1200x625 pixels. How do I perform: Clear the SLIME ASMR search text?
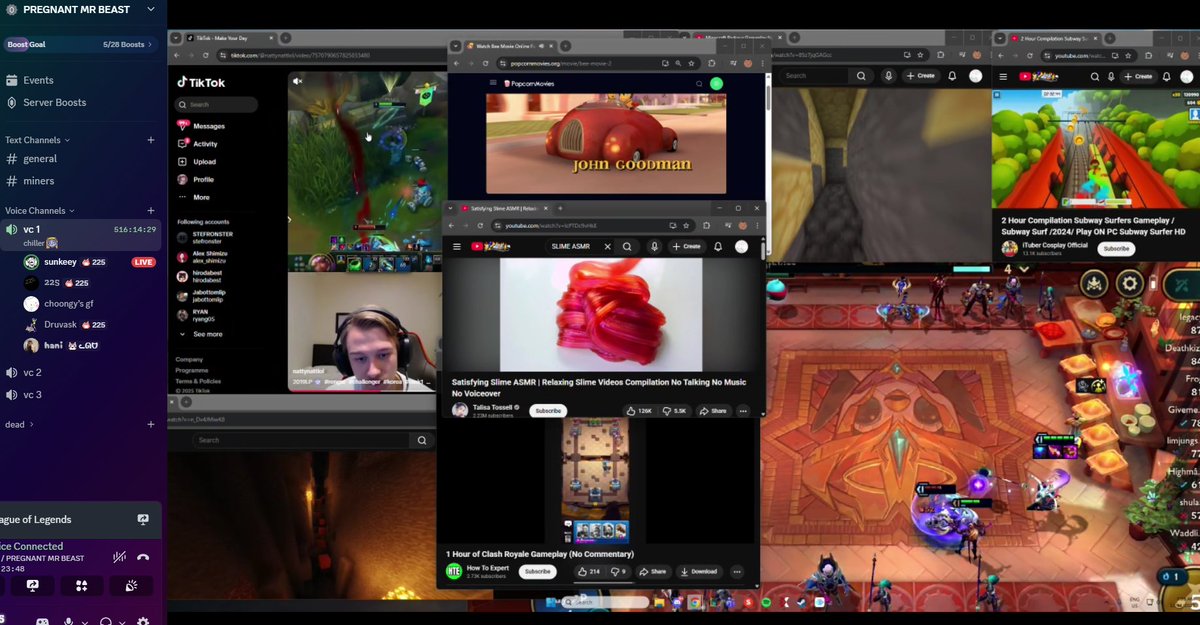coord(607,247)
